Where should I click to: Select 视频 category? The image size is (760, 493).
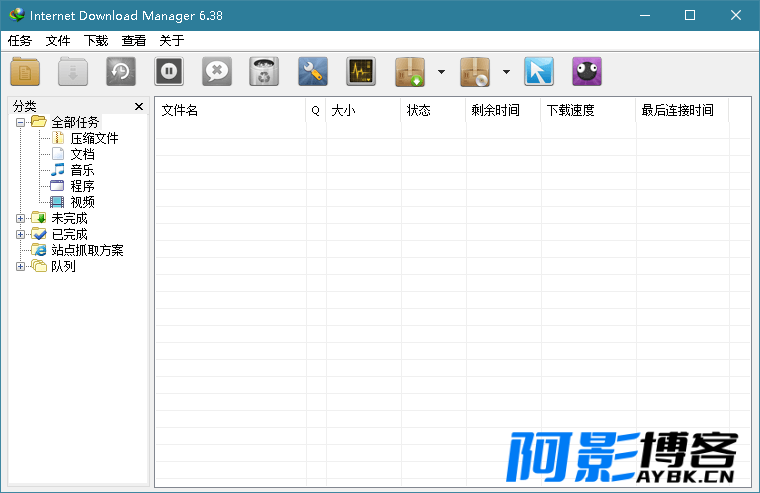82,202
